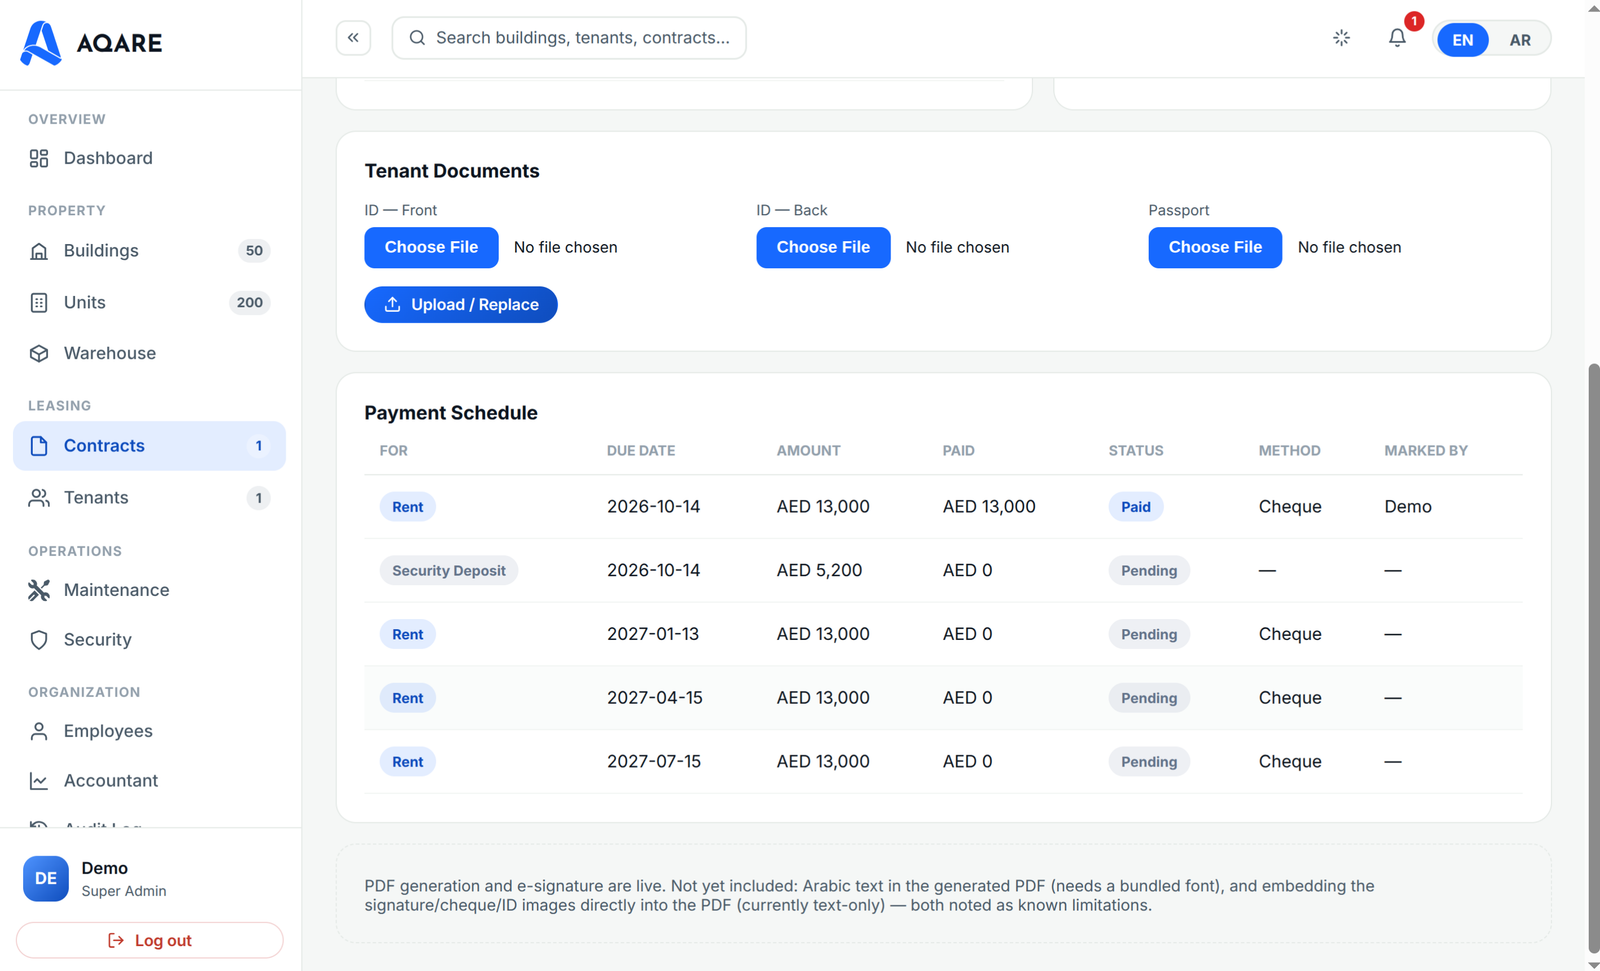The image size is (1600, 971).
Task: Switch language to AR
Action: 1520,40
